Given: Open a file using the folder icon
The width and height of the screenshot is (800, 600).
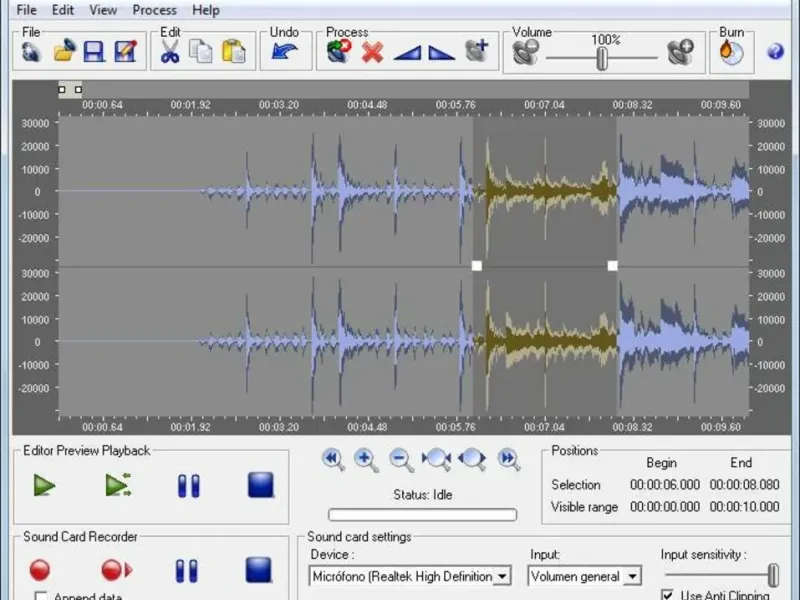Looking at the screenshot, I should (64, 52).
